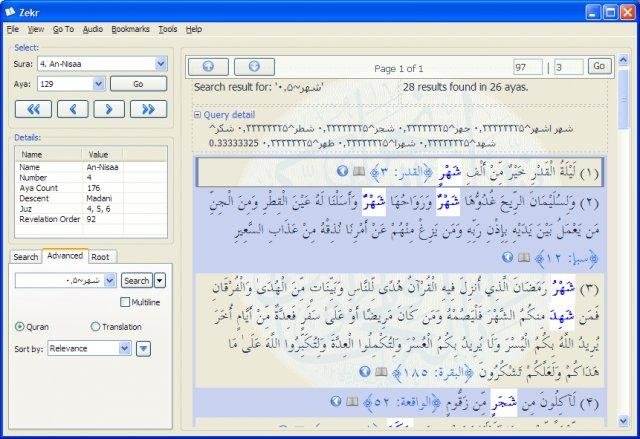
Task: Go to first aya with double-left arrow
Action: pos(33,109)
